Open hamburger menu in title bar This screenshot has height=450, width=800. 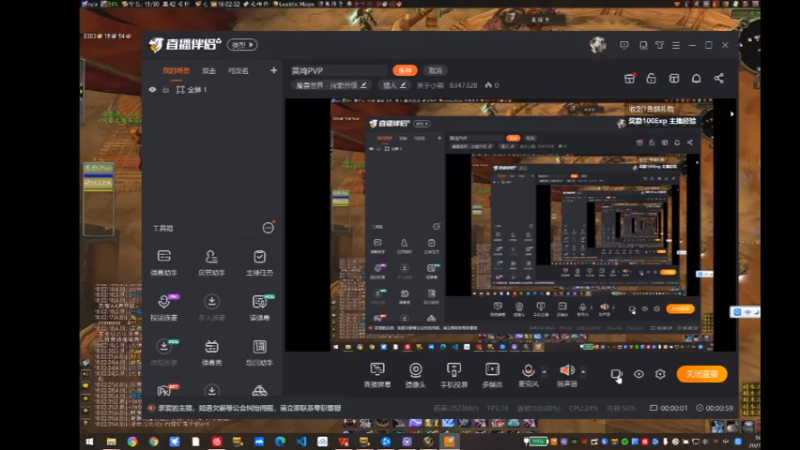point(676,45)
